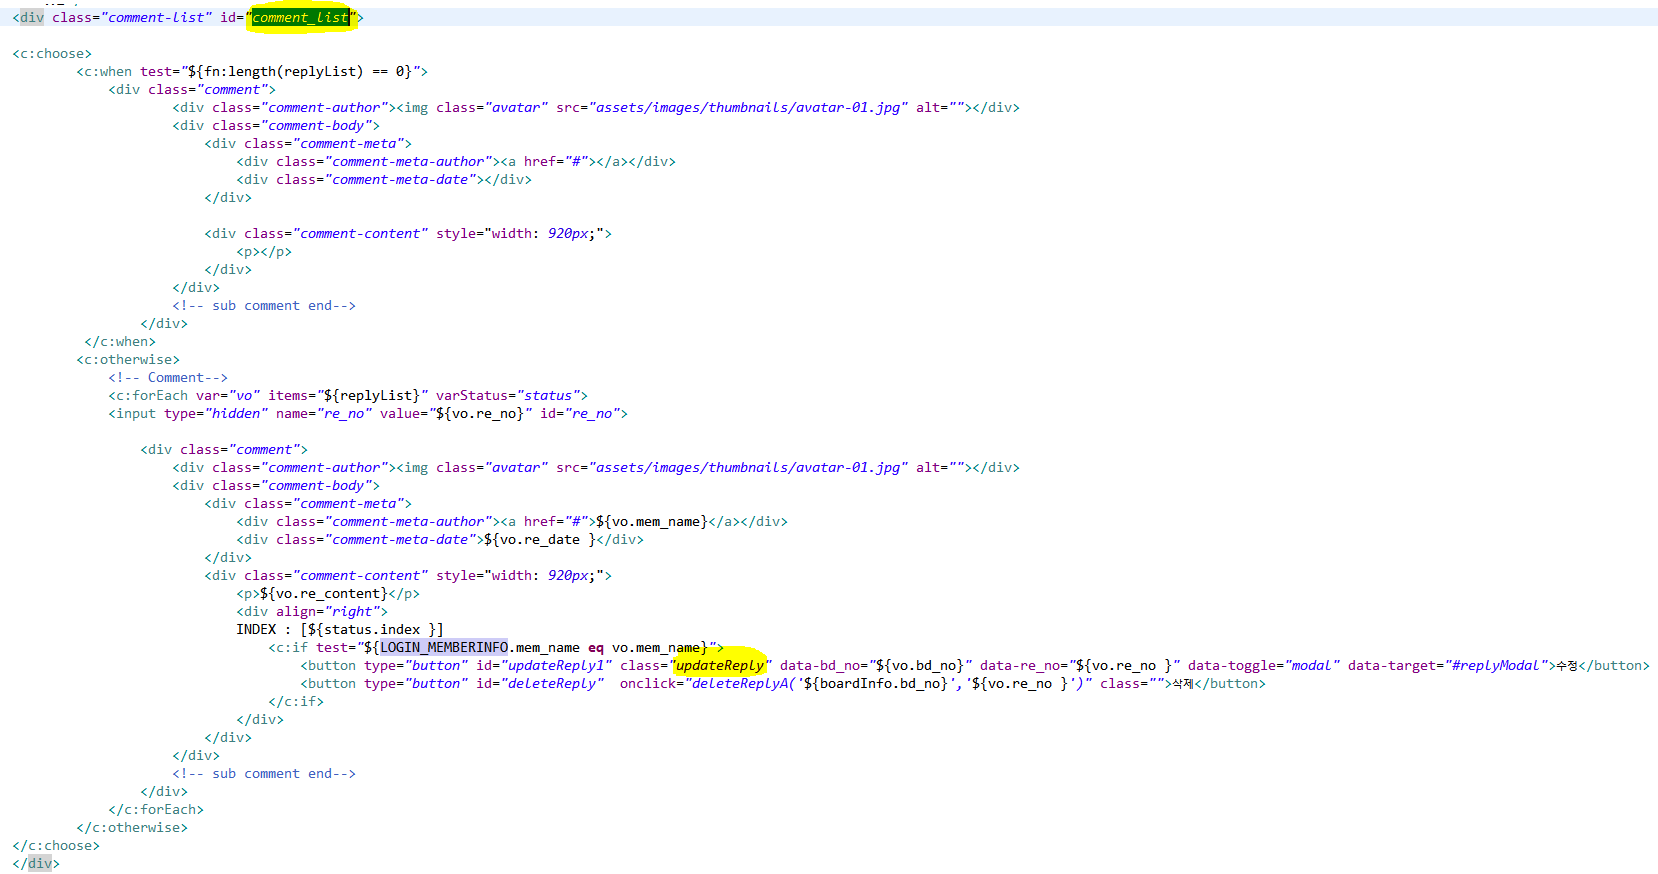Click the opening <c:choose> tag

[52, 54]
